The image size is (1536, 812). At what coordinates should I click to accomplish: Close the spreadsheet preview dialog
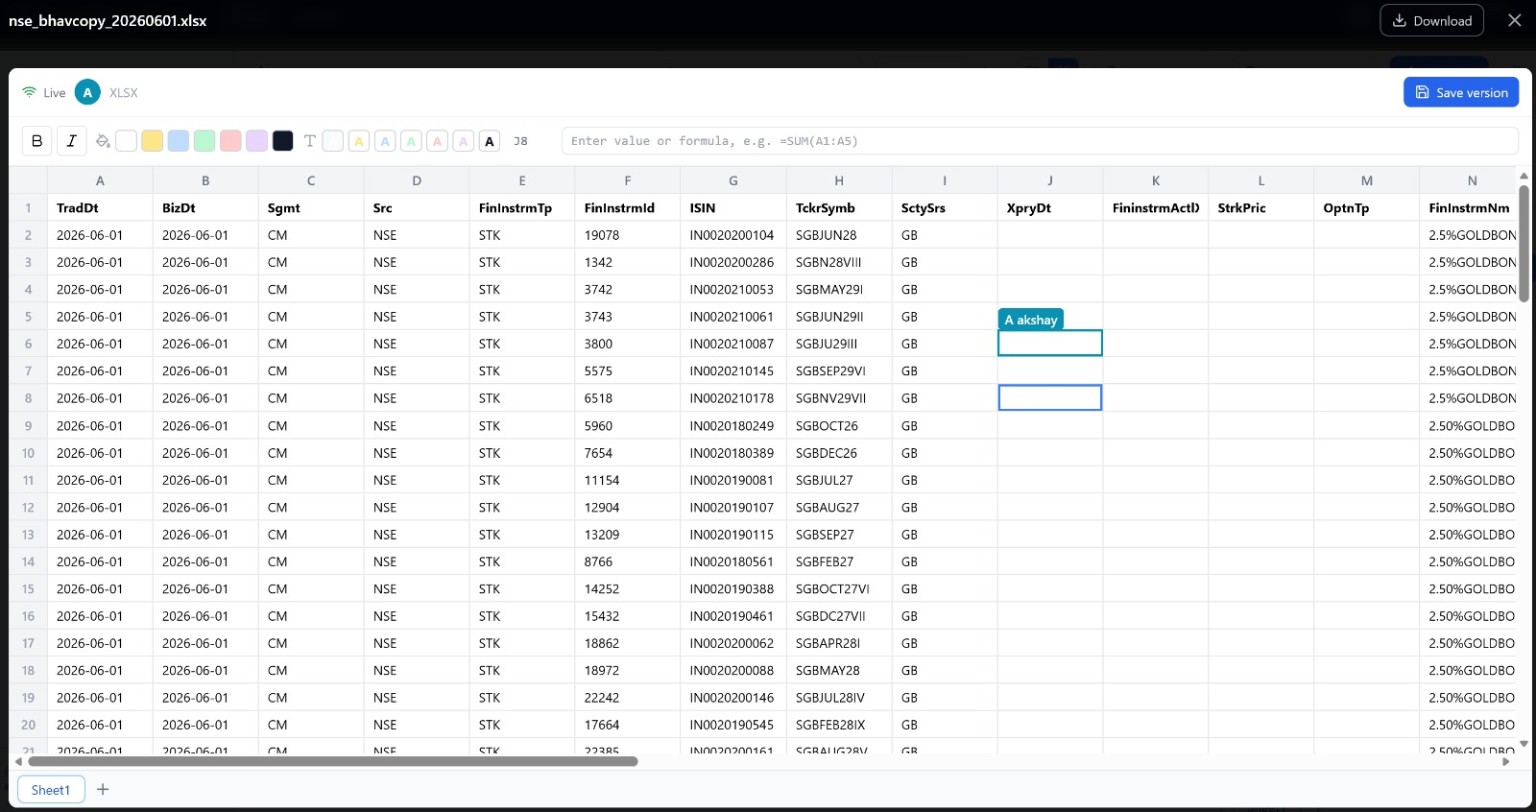coord(1514,20)
